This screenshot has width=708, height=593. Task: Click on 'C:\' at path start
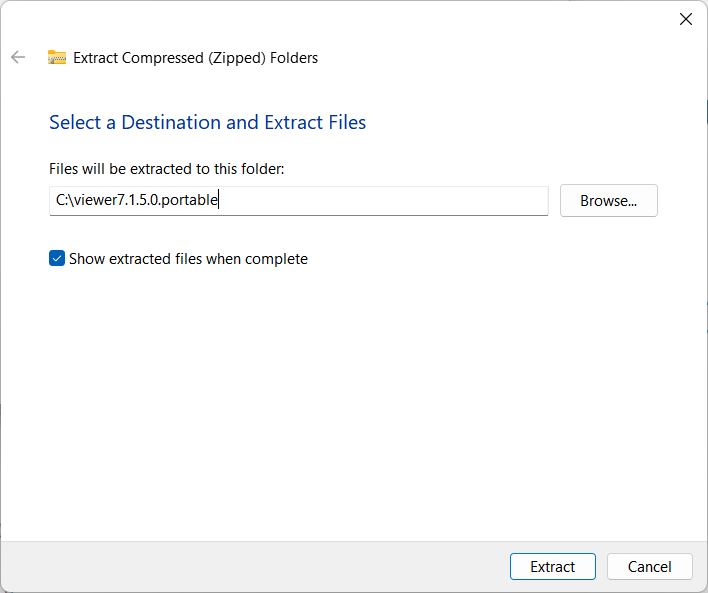62,201
